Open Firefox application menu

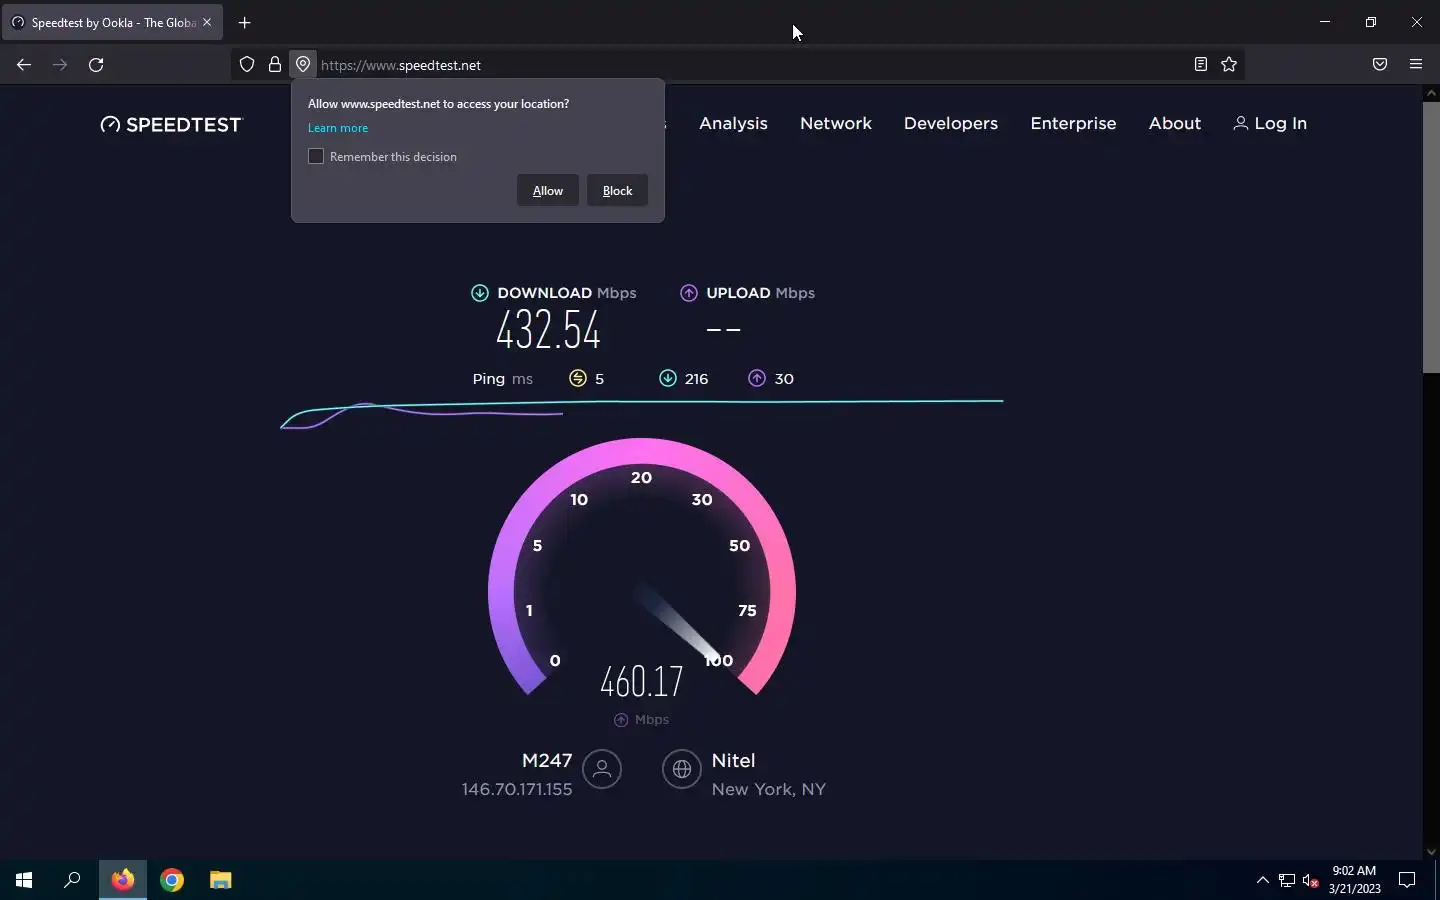[1416, 65]
